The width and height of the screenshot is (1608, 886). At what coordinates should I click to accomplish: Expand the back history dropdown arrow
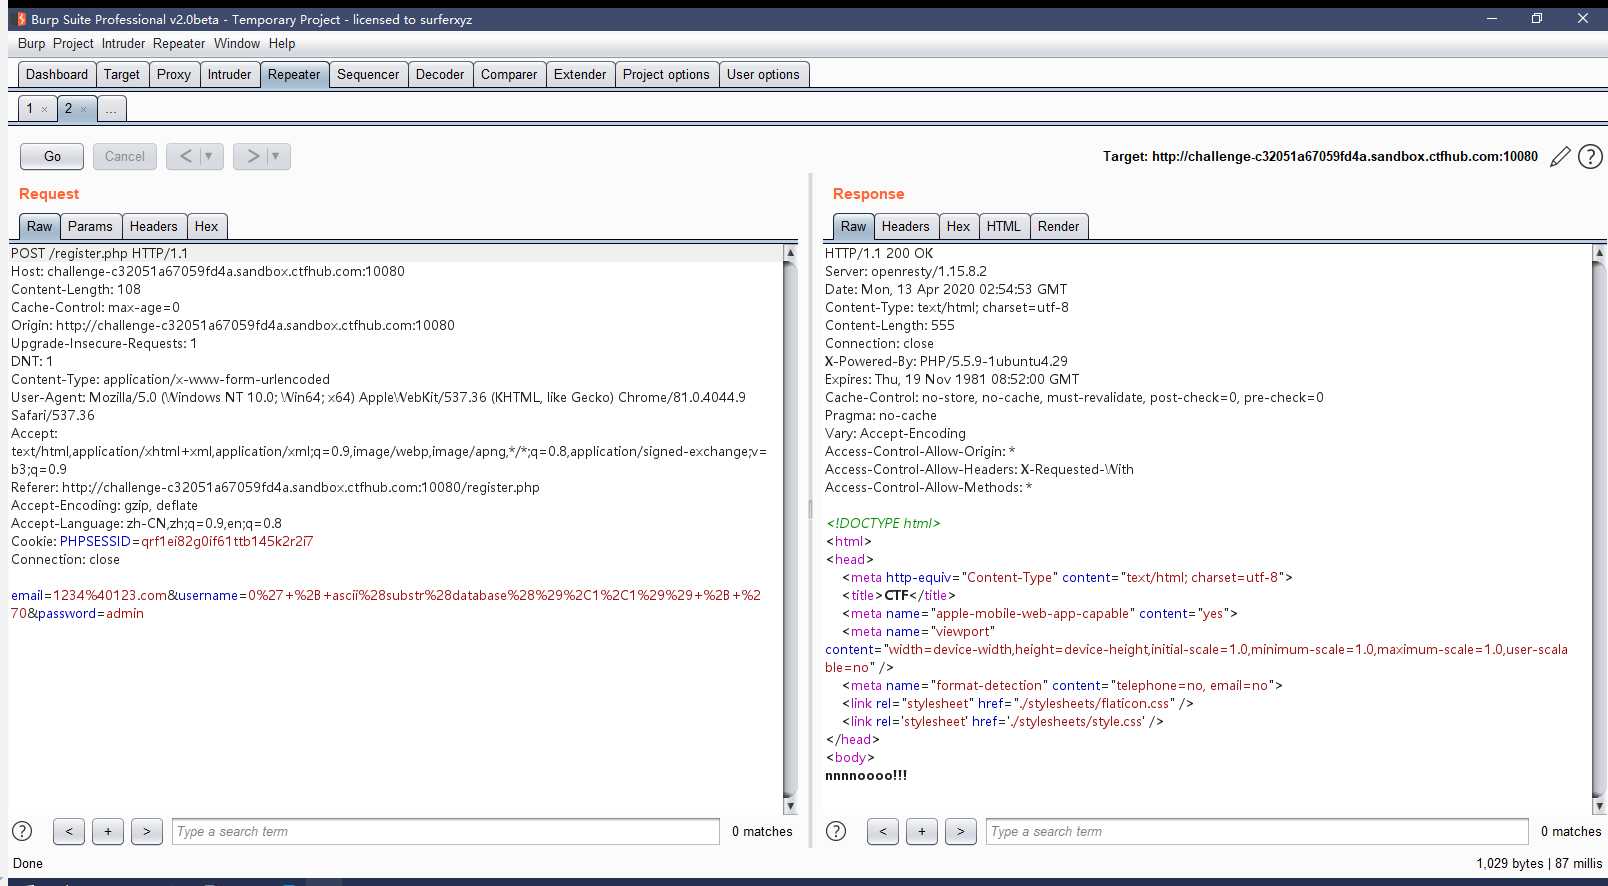[x=209, y=156]
